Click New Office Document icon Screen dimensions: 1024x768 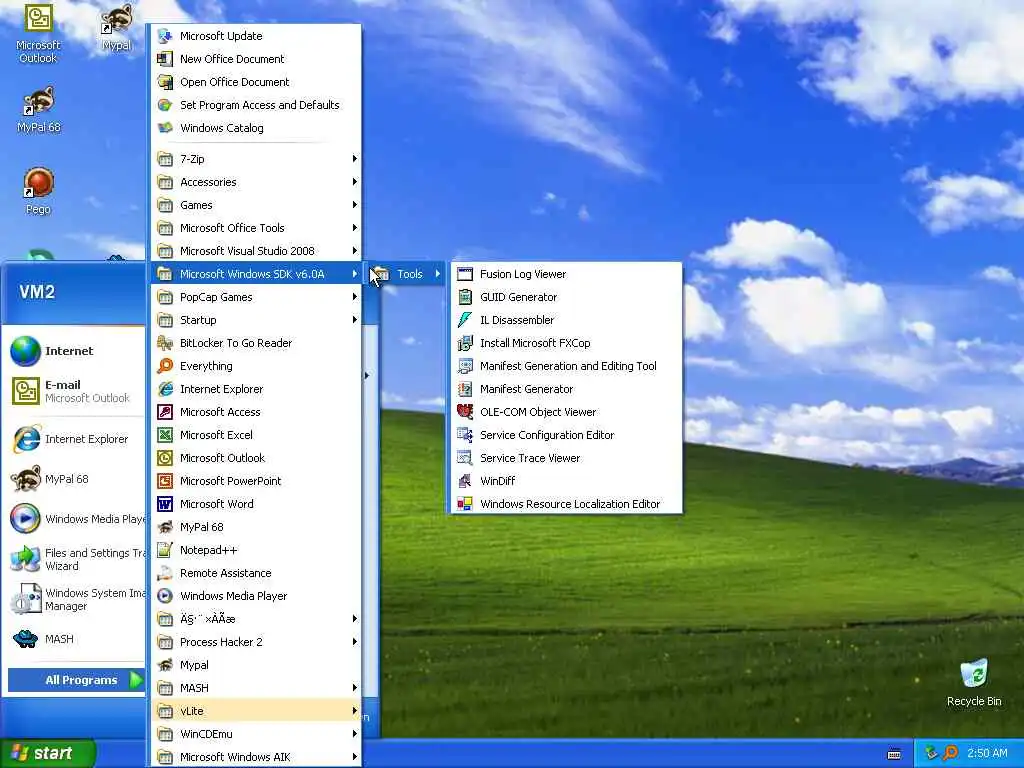[165, 59]
